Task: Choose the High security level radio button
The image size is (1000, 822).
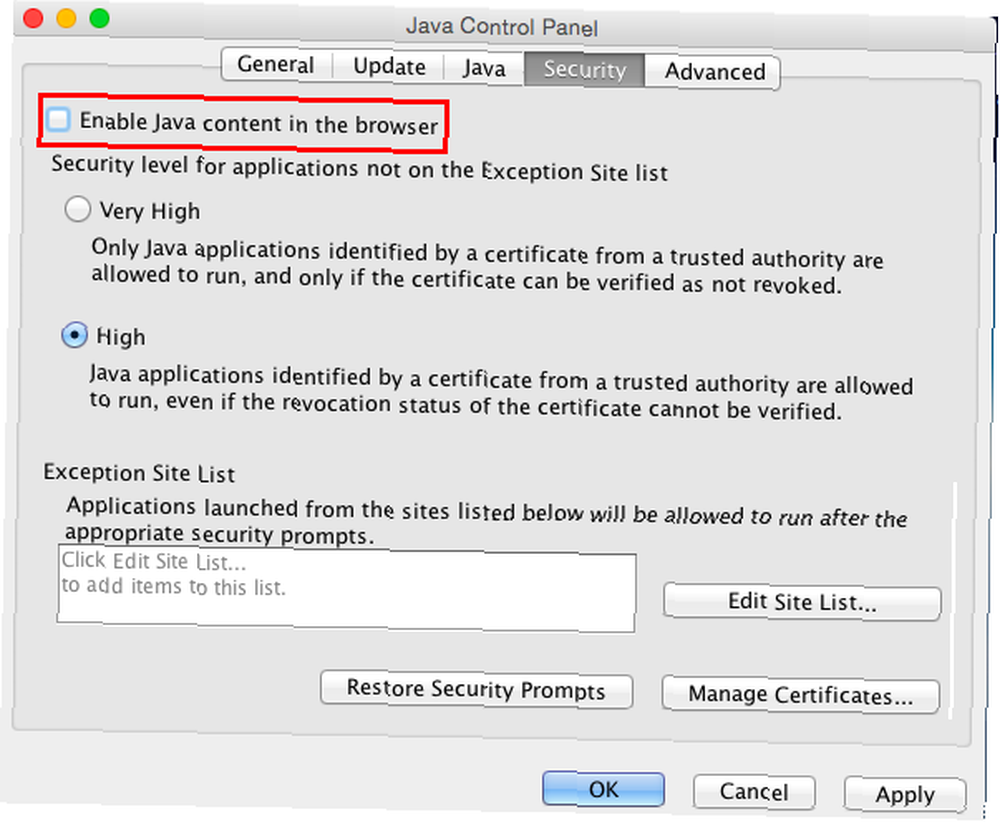Action: tap(75, 335)
